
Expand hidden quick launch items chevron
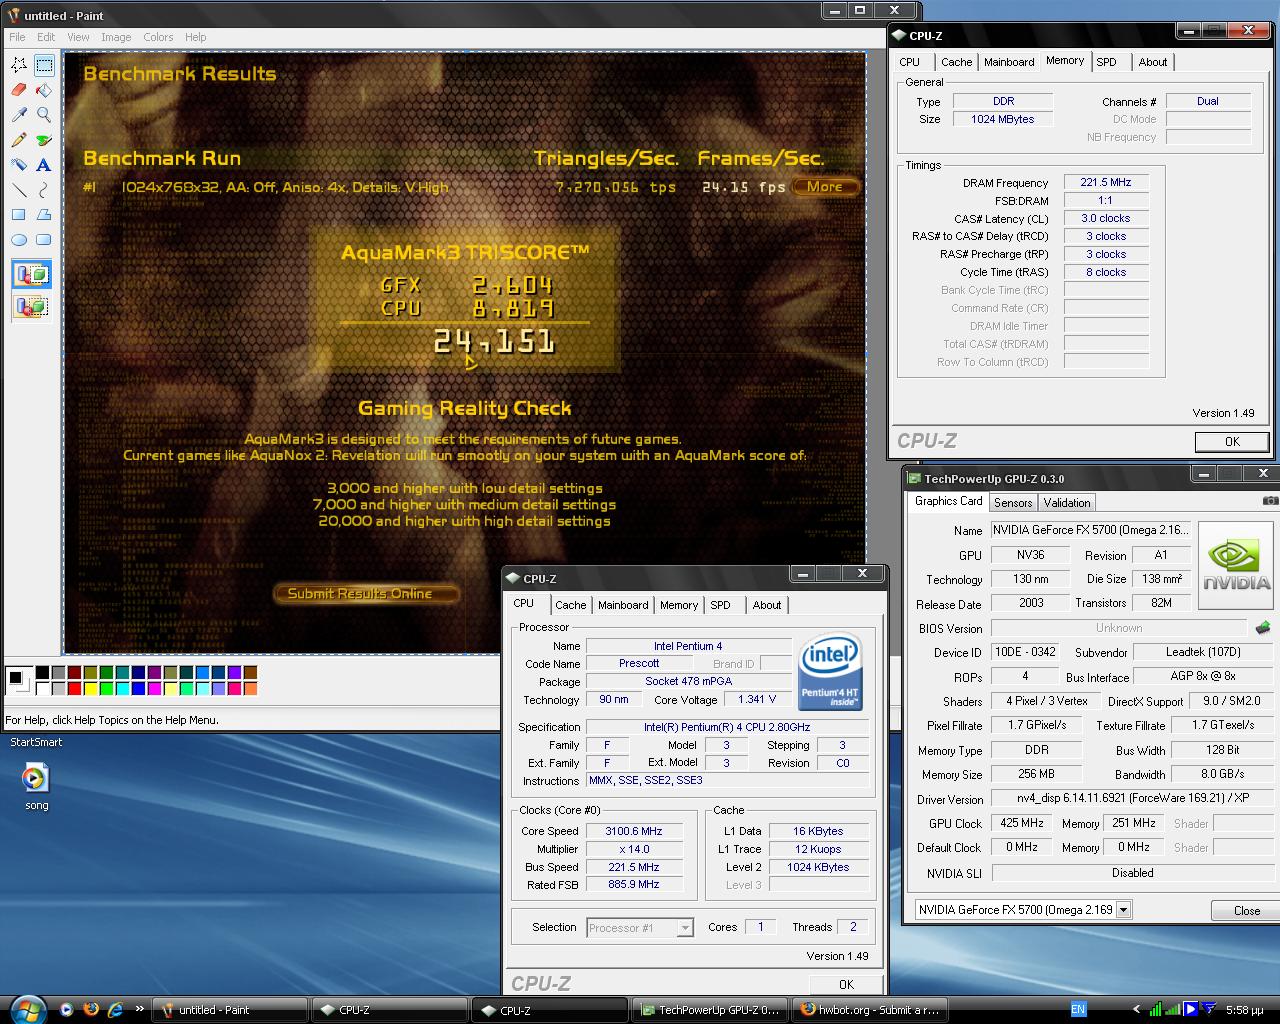coord(139,1009)
